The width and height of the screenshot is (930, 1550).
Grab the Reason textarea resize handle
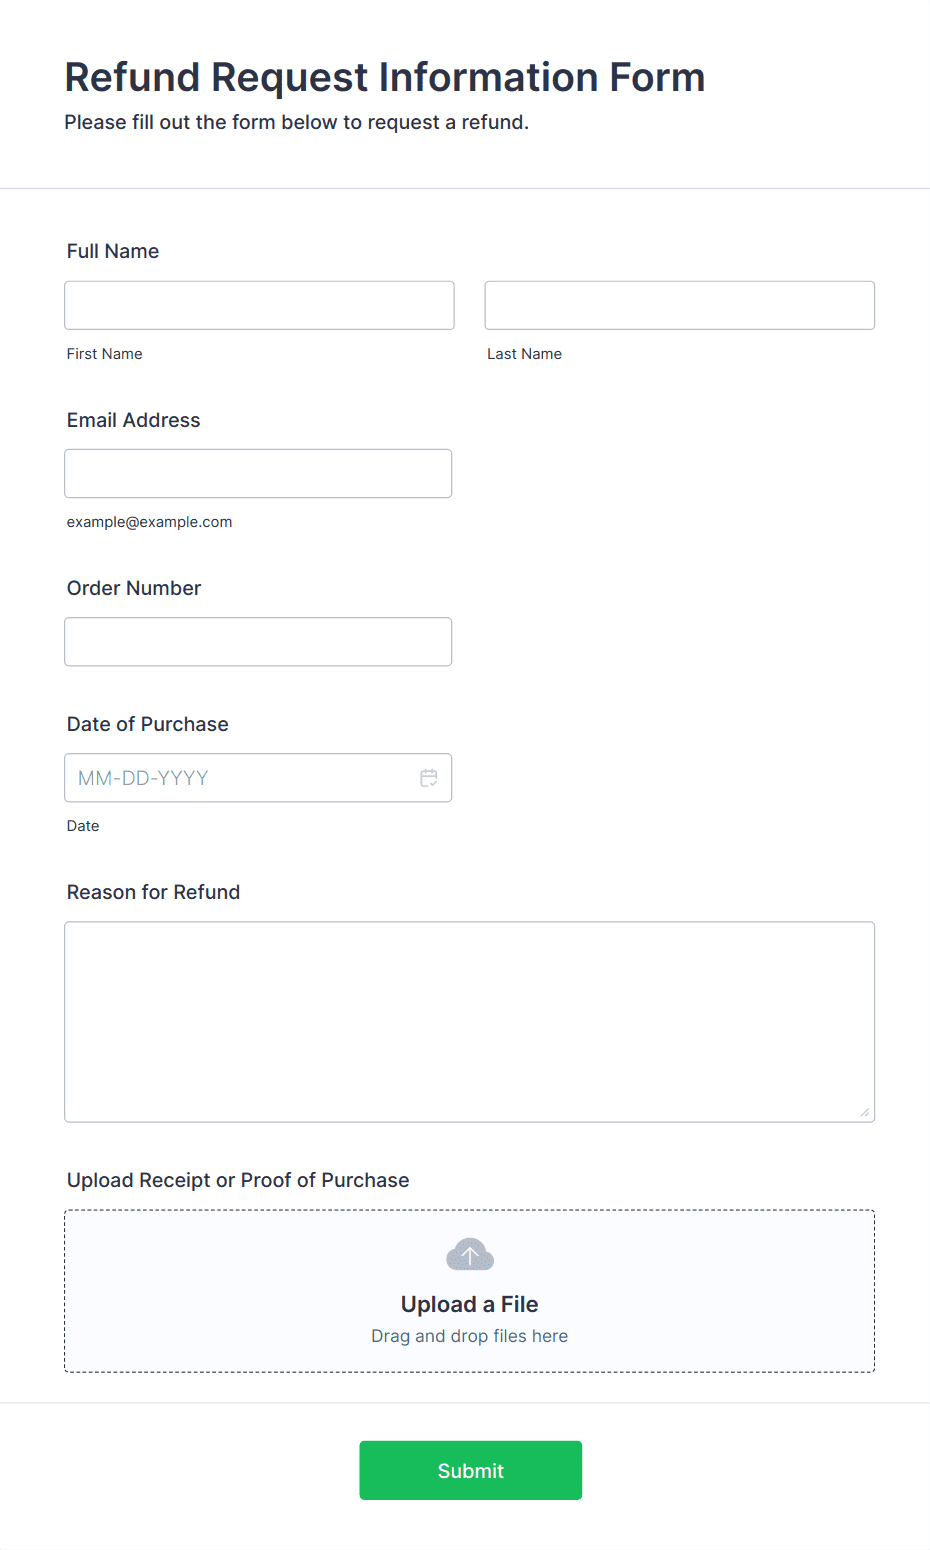864,1112
